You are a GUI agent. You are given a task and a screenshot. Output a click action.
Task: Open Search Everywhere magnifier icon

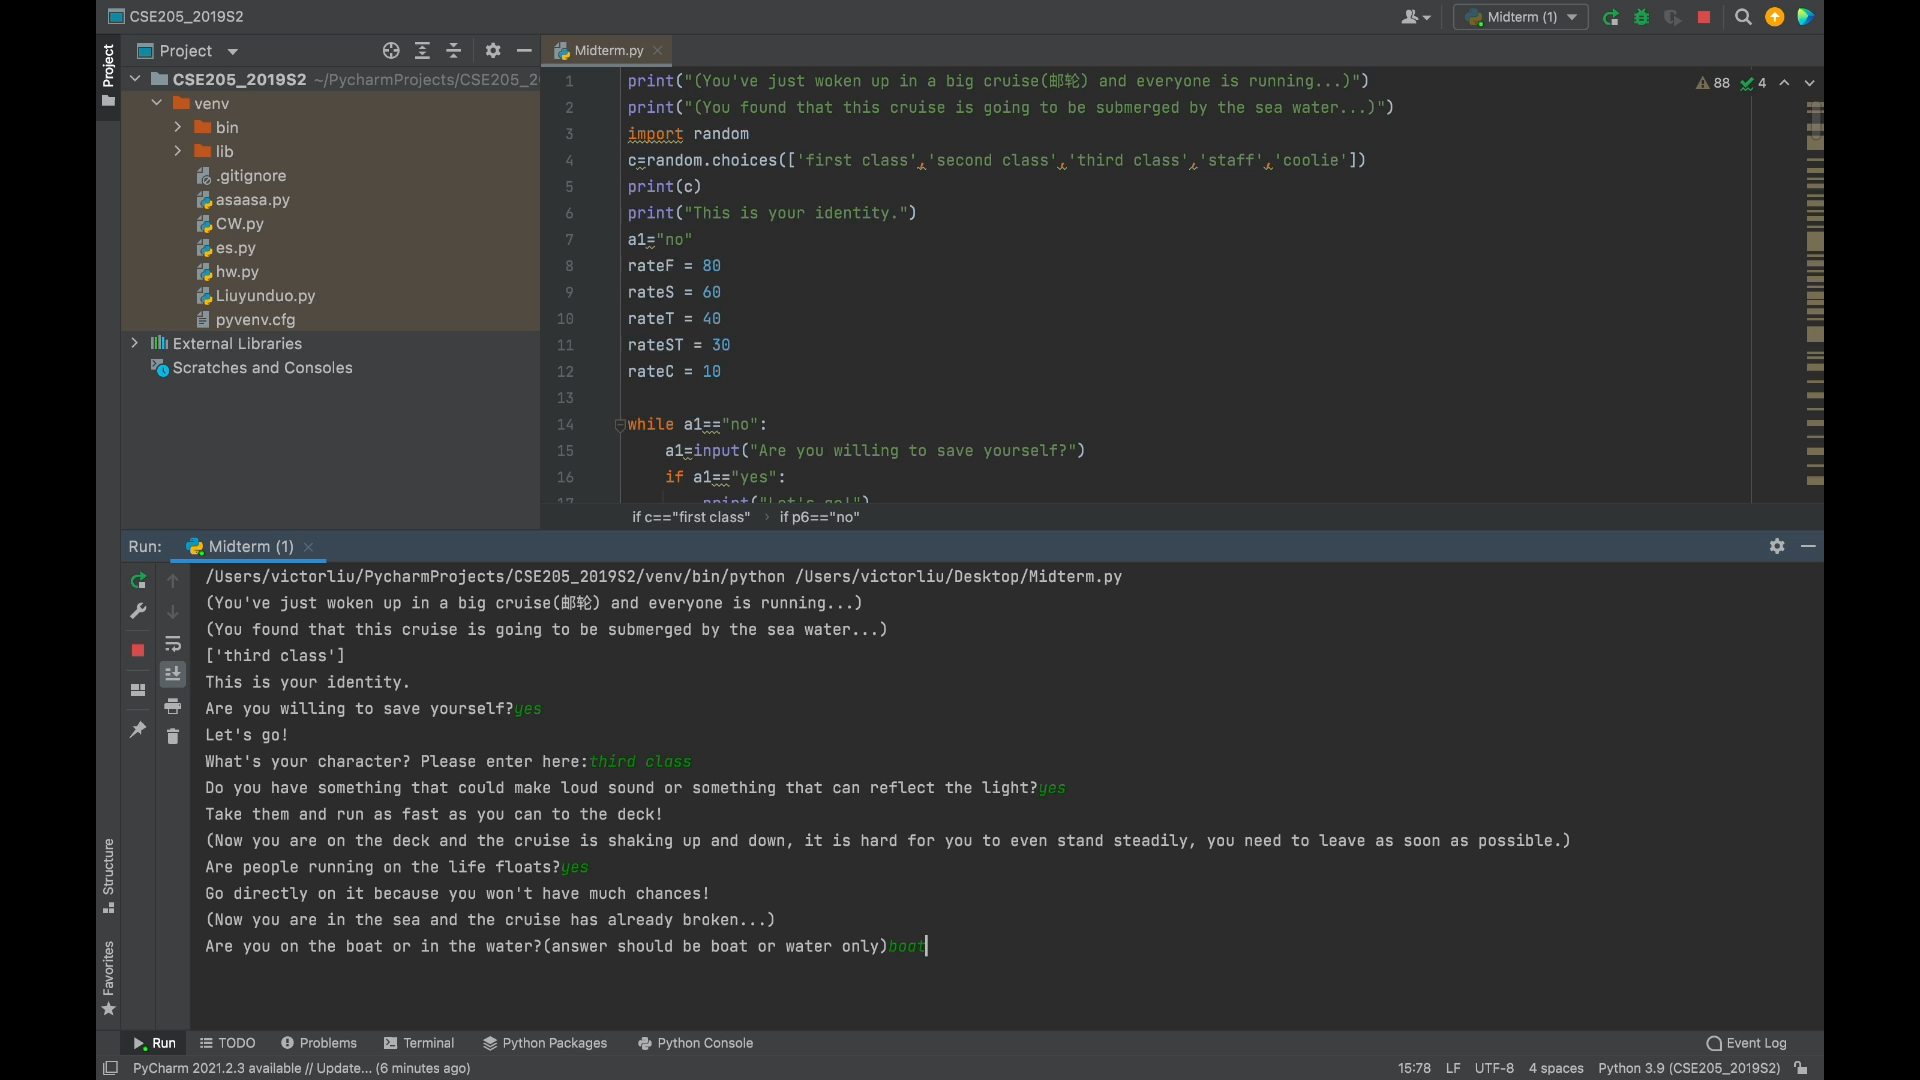(1743, 17)
